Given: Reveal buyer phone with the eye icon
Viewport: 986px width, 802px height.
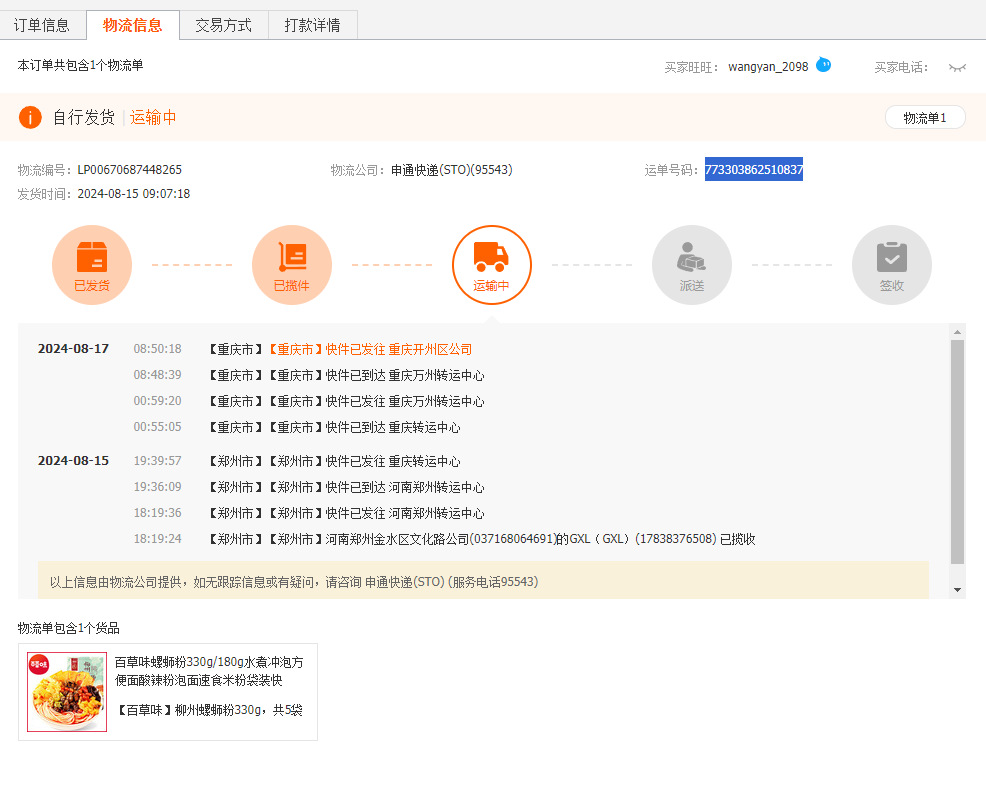Looking at the screenshot, I should tap(957, 68).
